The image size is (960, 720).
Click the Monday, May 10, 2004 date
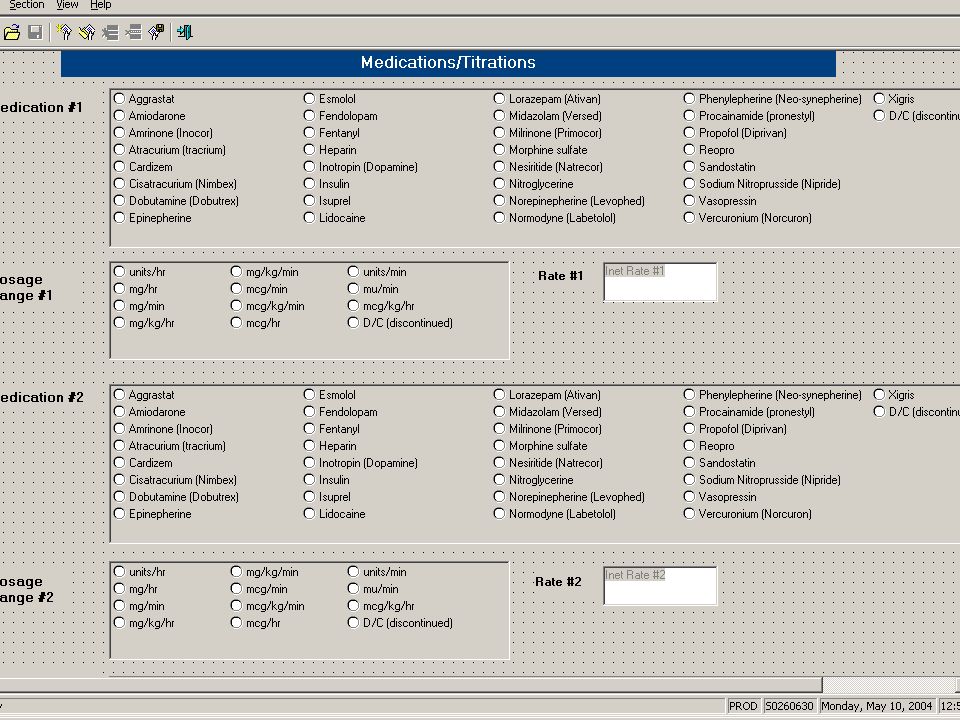tap(876, 706)
